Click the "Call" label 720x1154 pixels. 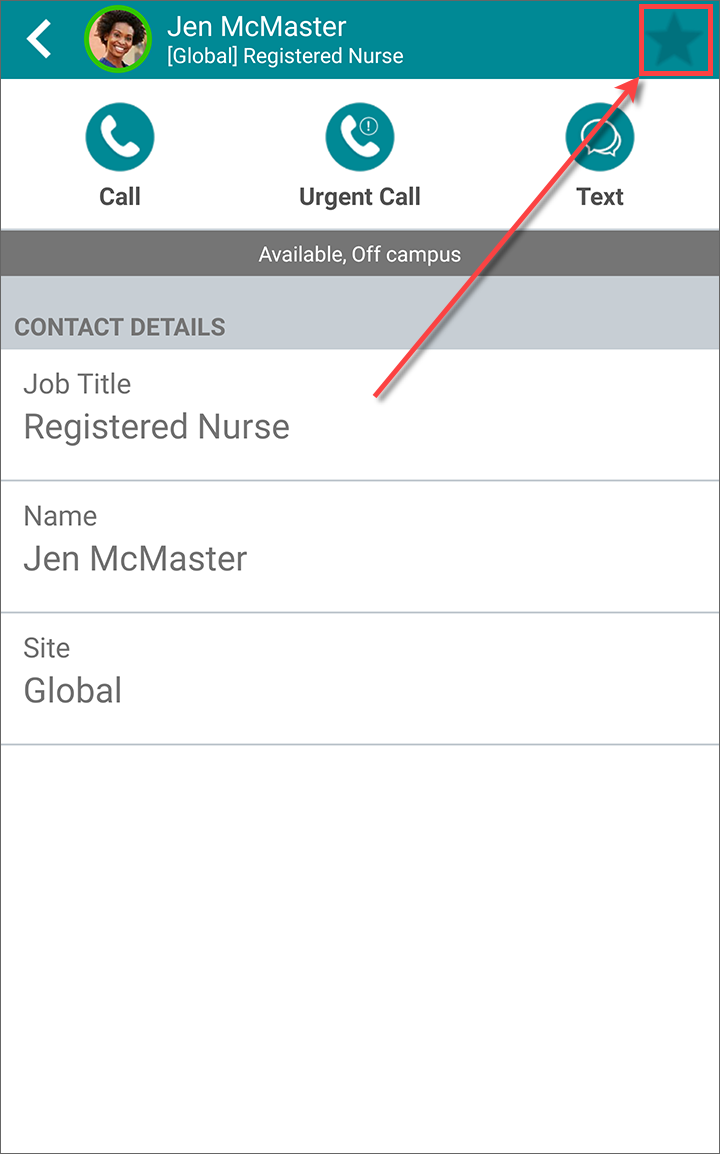[x=120, y=197]
